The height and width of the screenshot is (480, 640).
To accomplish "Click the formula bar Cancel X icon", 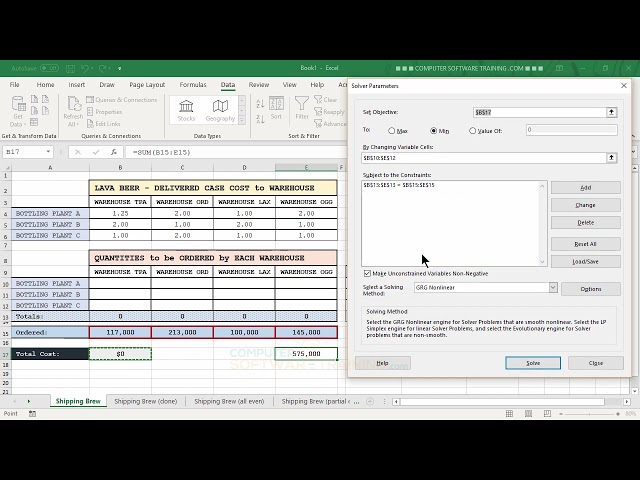I will [78, 152].
